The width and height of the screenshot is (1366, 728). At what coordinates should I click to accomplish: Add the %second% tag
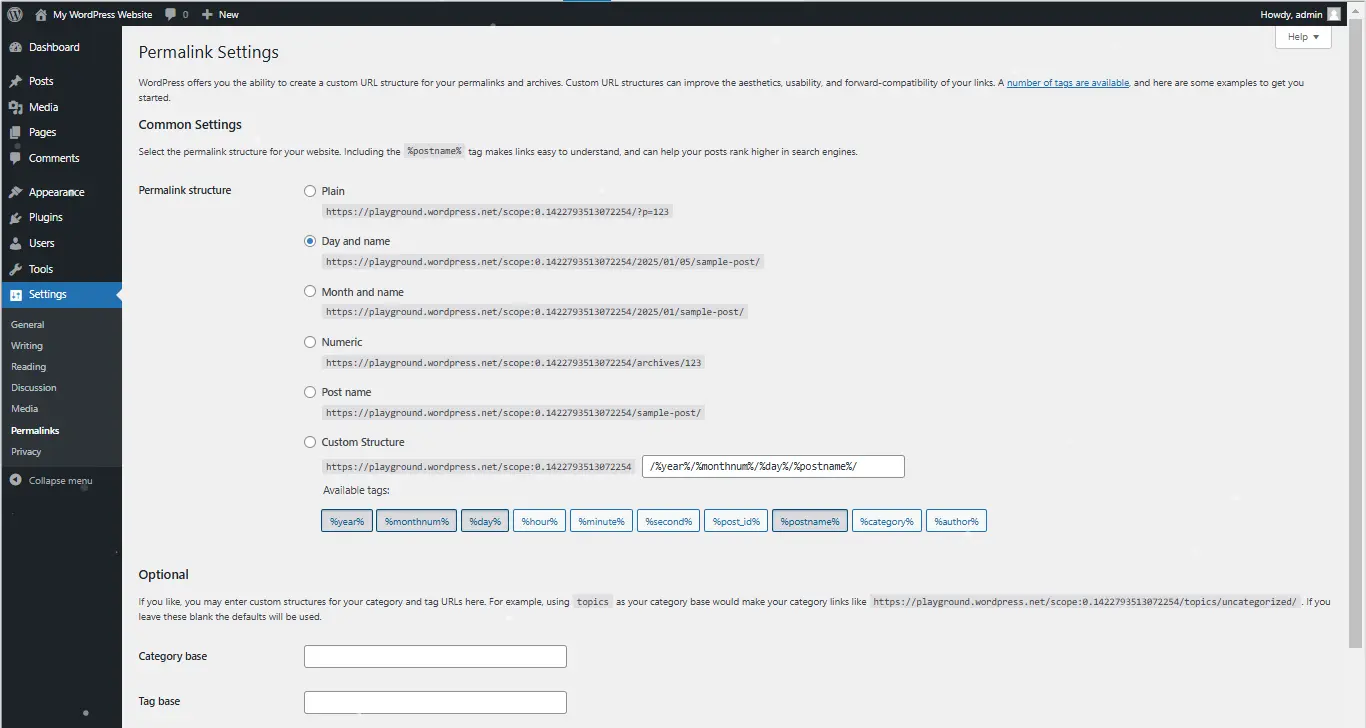668,521
